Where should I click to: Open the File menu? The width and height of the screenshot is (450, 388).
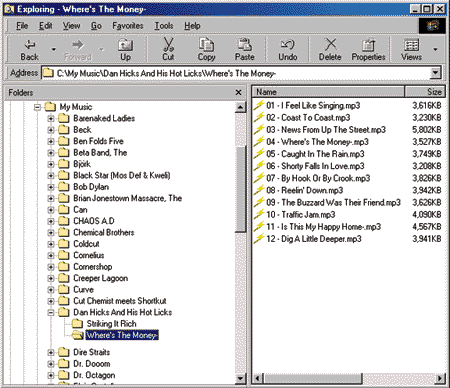point(22,26)
